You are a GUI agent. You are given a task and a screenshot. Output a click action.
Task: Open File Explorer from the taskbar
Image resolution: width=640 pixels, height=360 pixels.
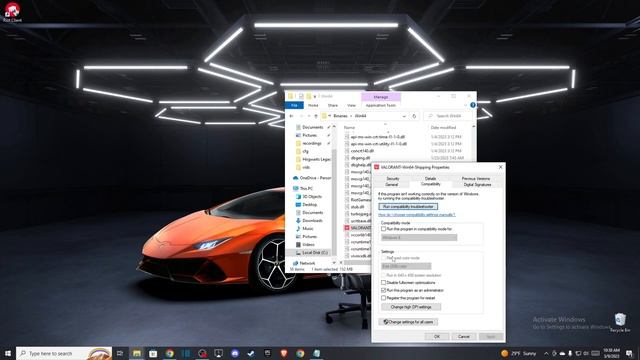pyautogui.click(x=137, y=353)
